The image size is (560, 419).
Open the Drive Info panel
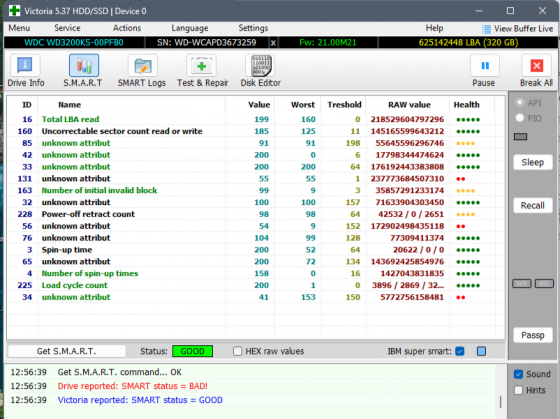[25, 65]
